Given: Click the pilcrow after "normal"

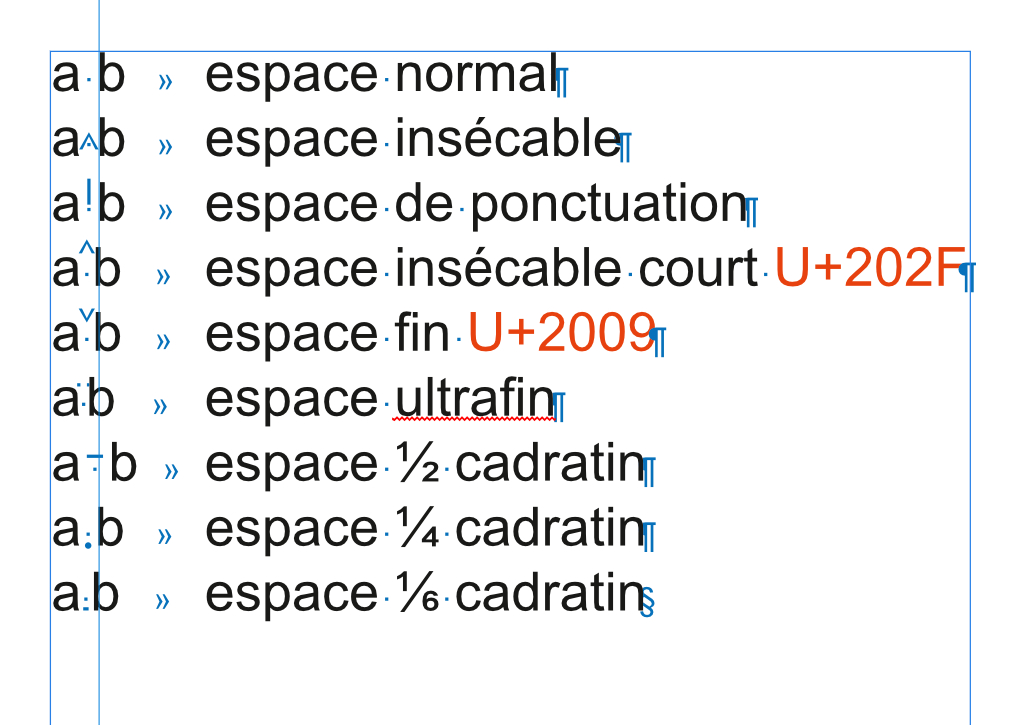Looking at the screenshot, I should [x=562, y=83].
